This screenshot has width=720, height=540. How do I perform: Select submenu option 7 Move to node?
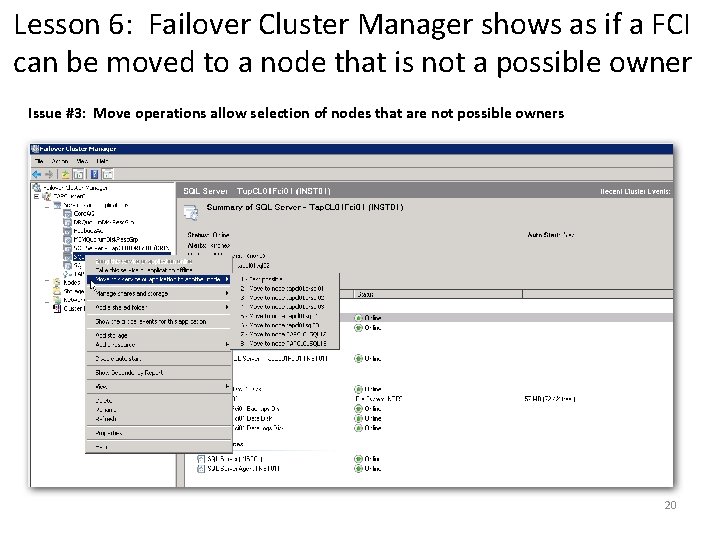tap(283, 334)
